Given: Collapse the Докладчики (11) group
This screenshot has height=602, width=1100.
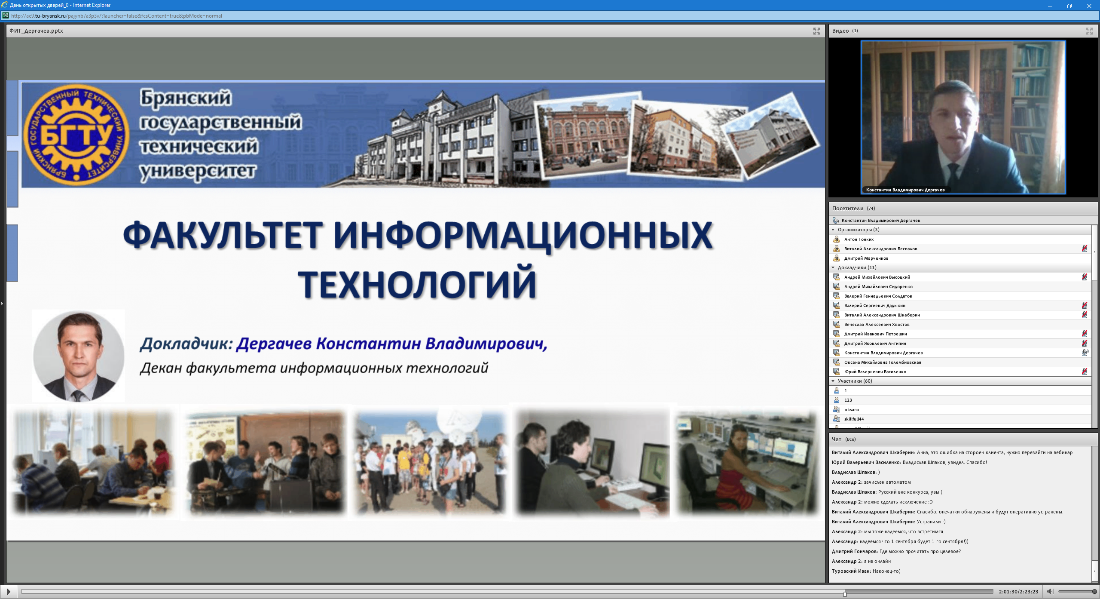Looking at the screenshot, I should [834, 267].
